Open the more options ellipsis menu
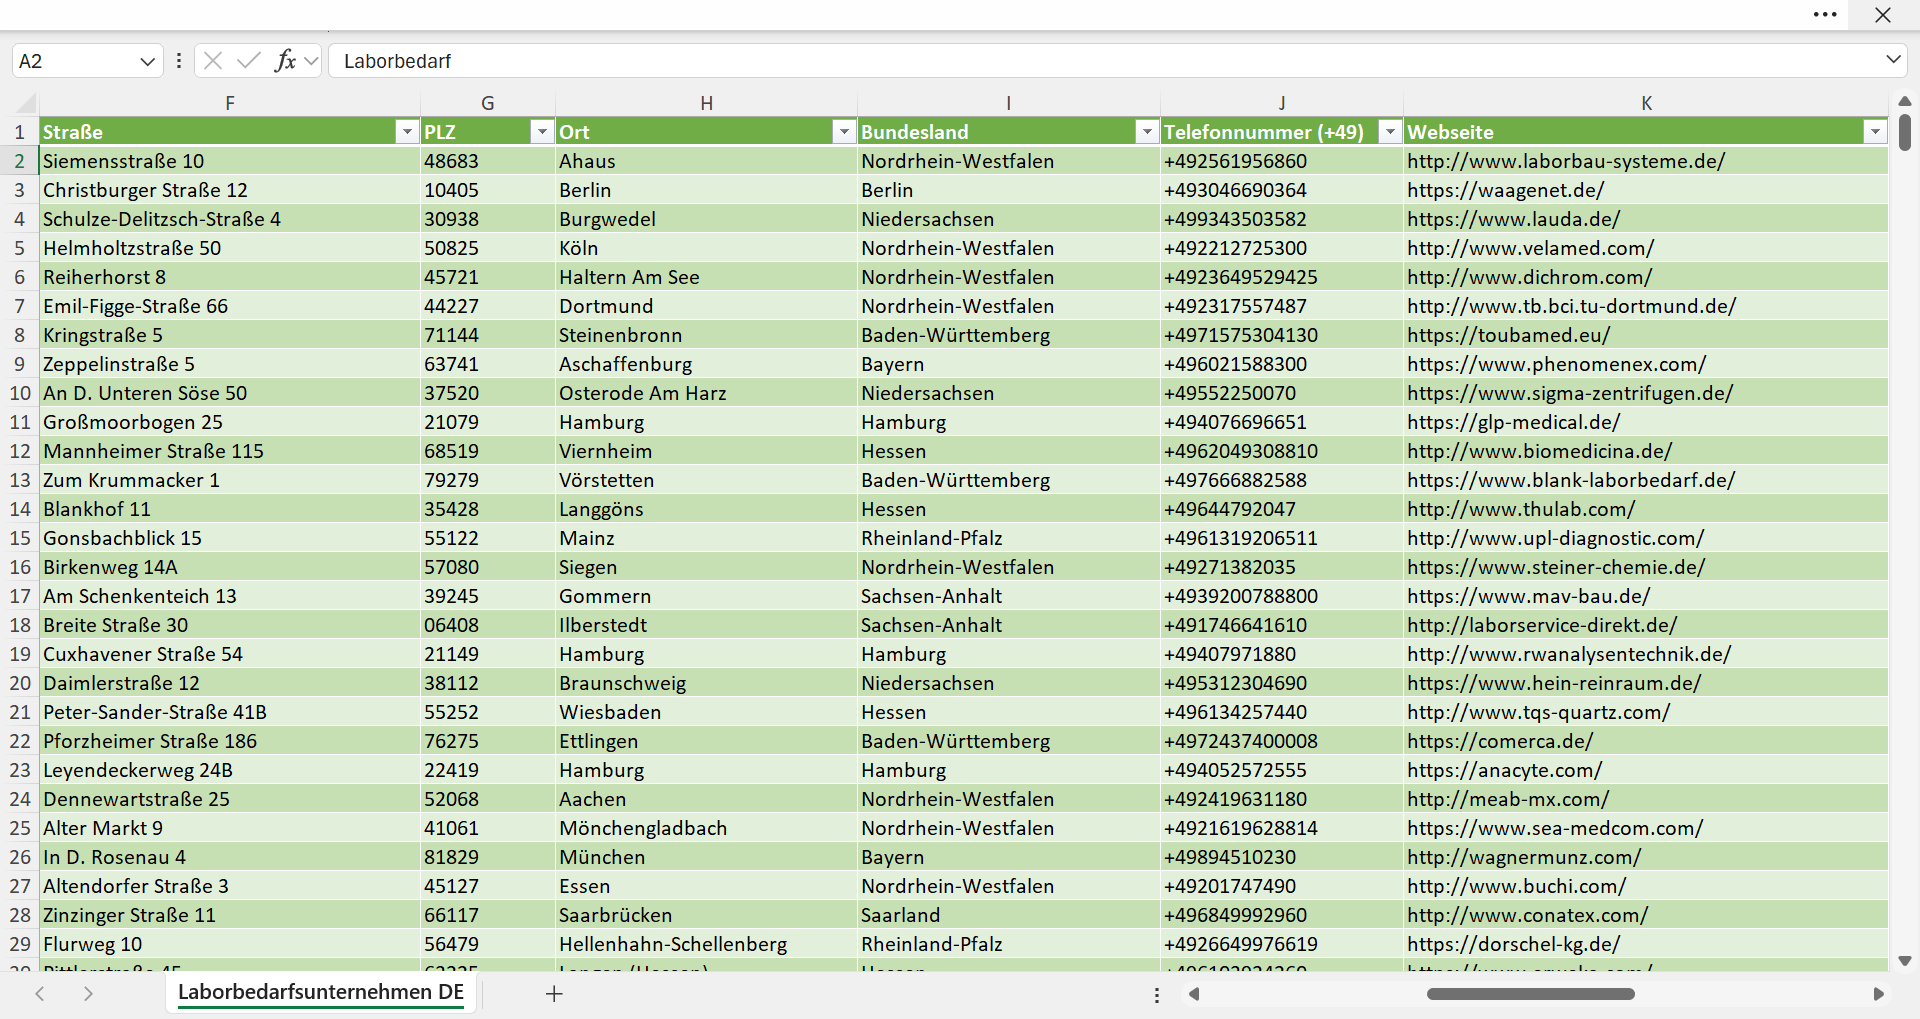This screenshot has width=1920, height=1019. 1825,15
